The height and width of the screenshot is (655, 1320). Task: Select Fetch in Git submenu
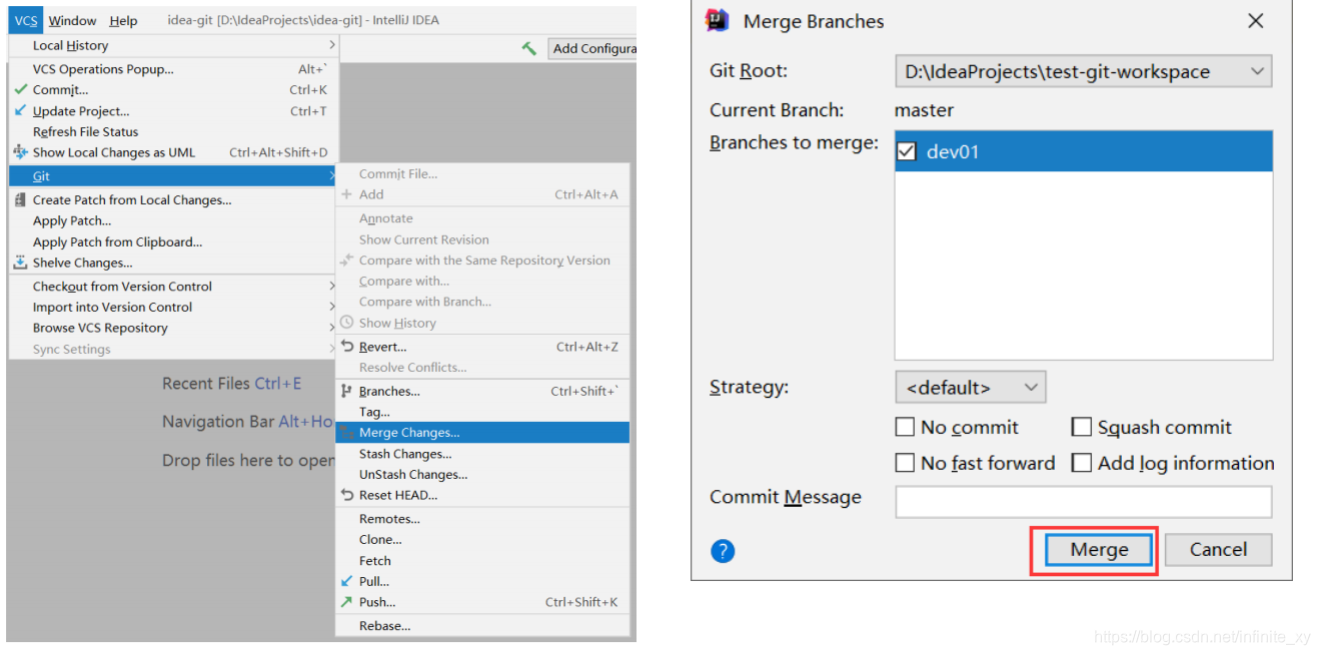point(482,561)
